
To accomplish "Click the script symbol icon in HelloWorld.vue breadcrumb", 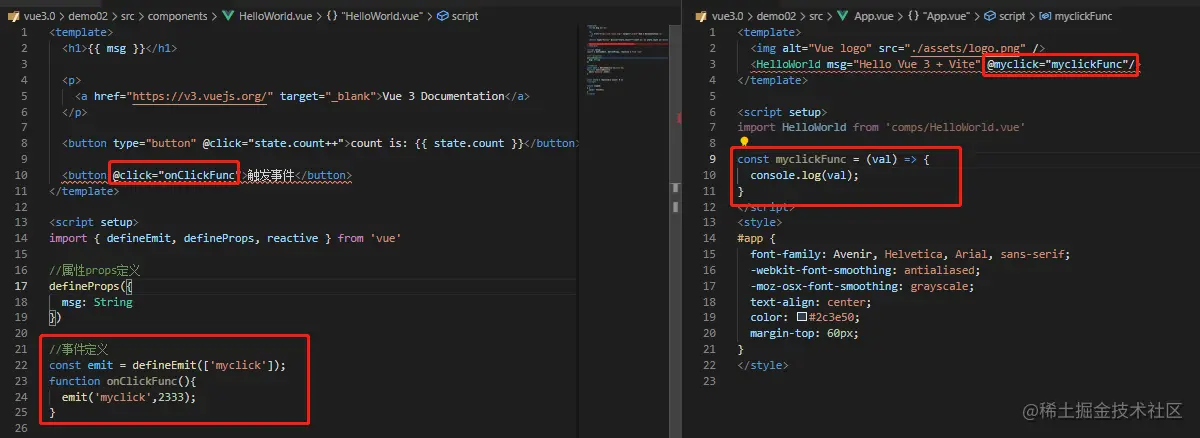I will 442,16.
